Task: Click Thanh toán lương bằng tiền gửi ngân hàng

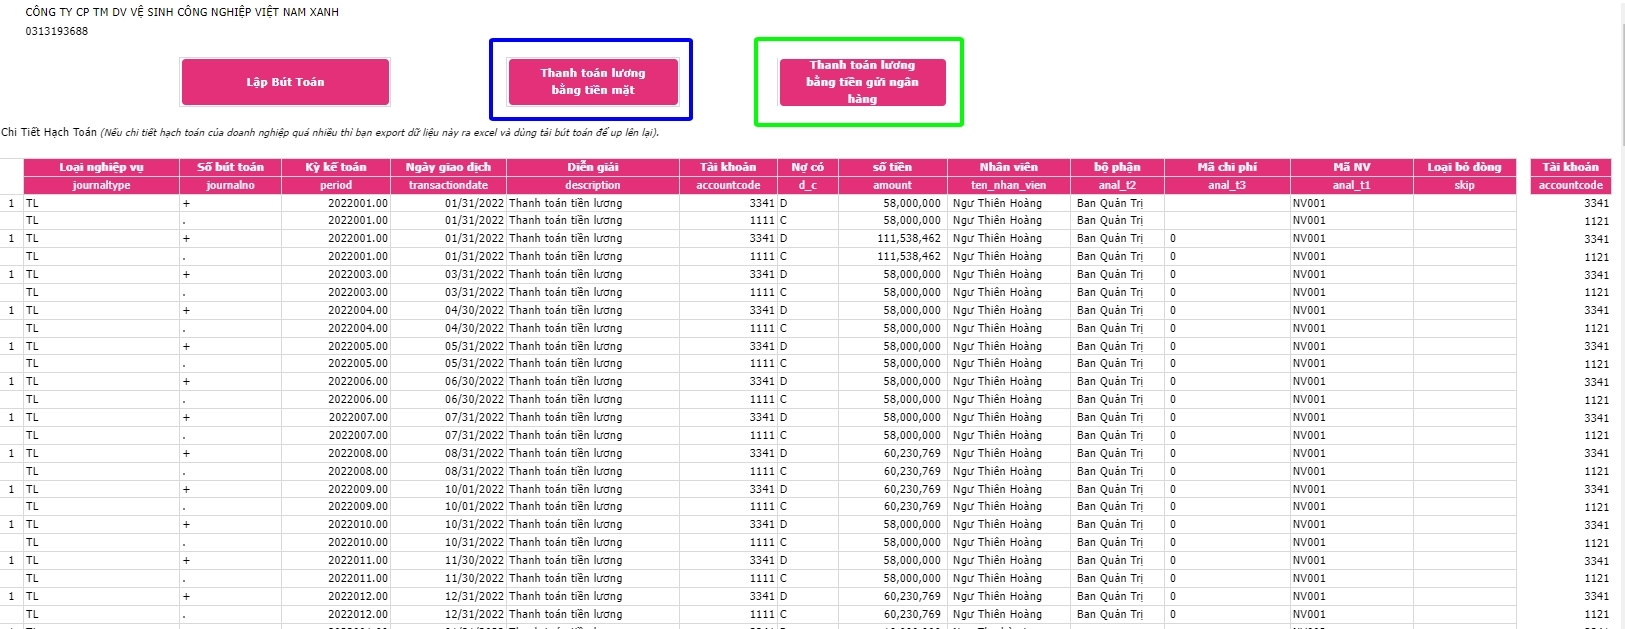Action: [x=862, y=82]
